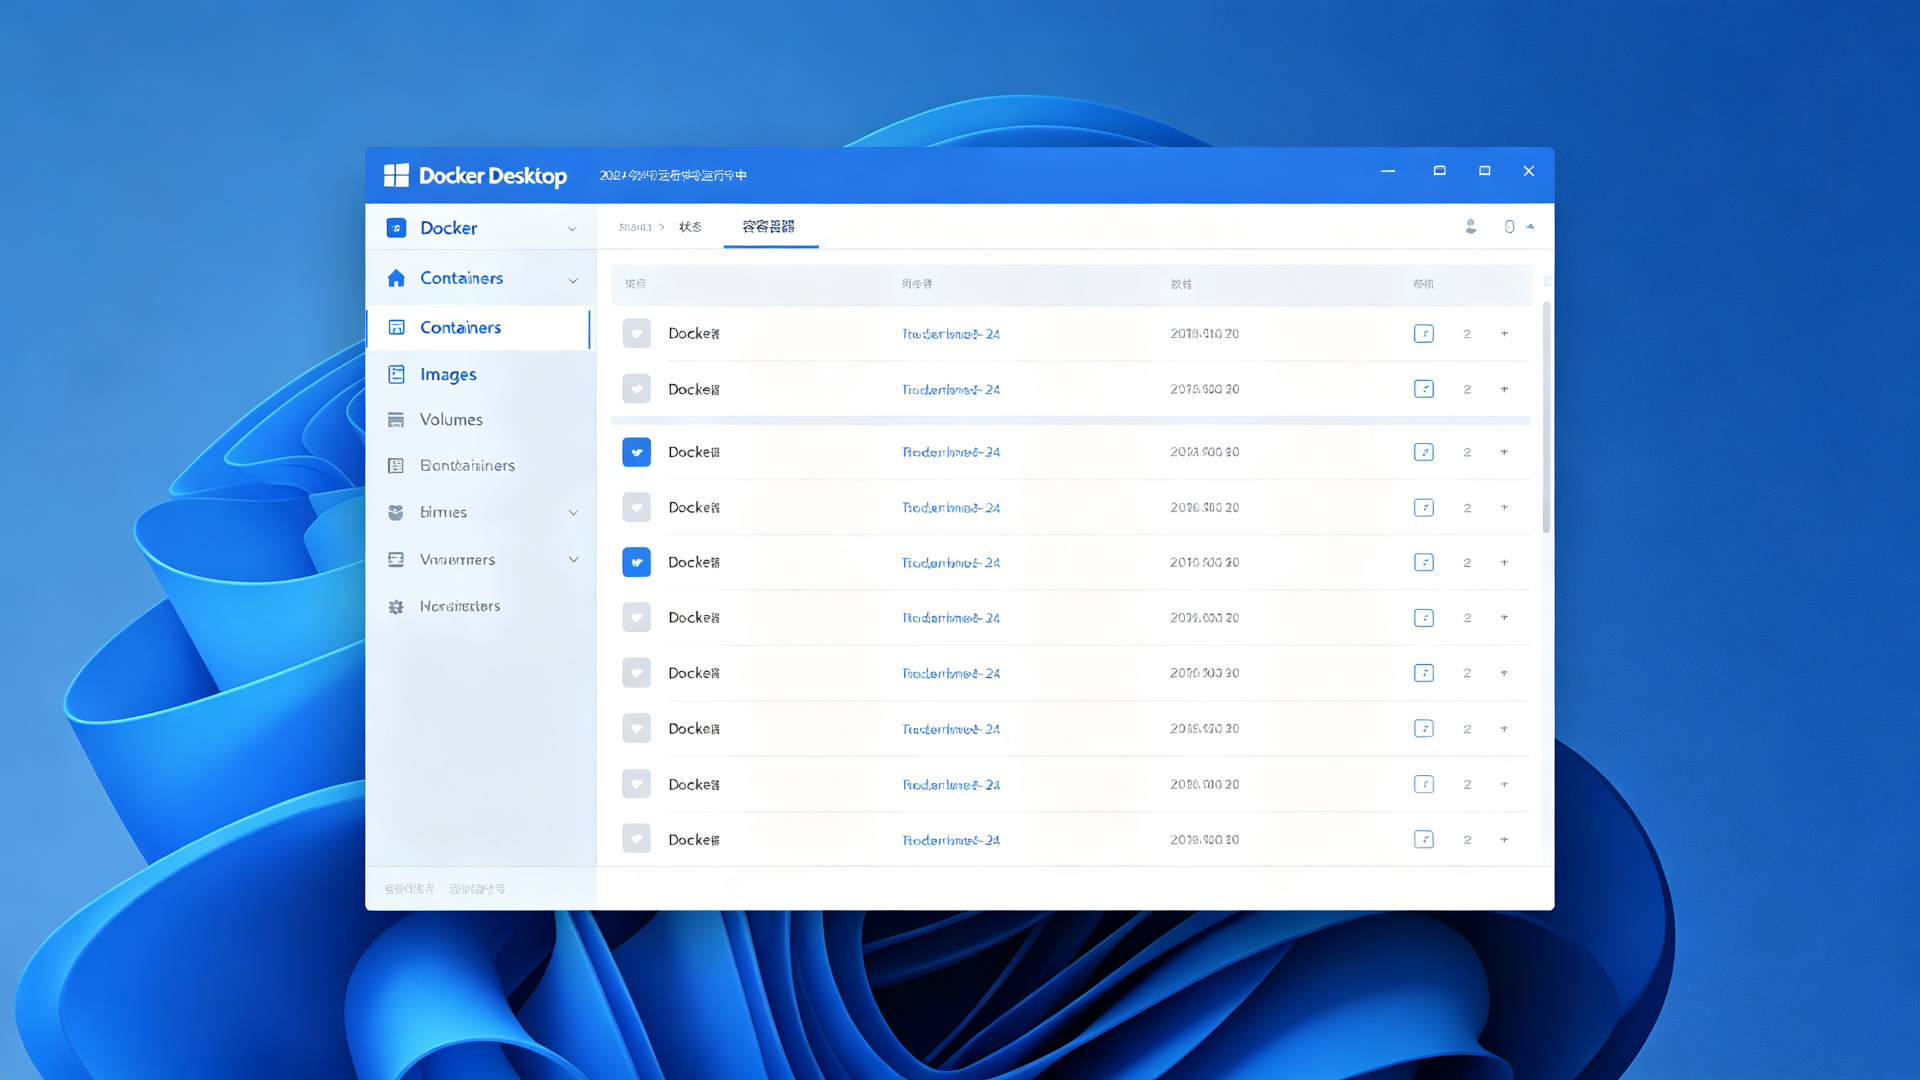Click the number 2 in the fifth row
1920x1080 pixels.
(x=1467, y=563)
